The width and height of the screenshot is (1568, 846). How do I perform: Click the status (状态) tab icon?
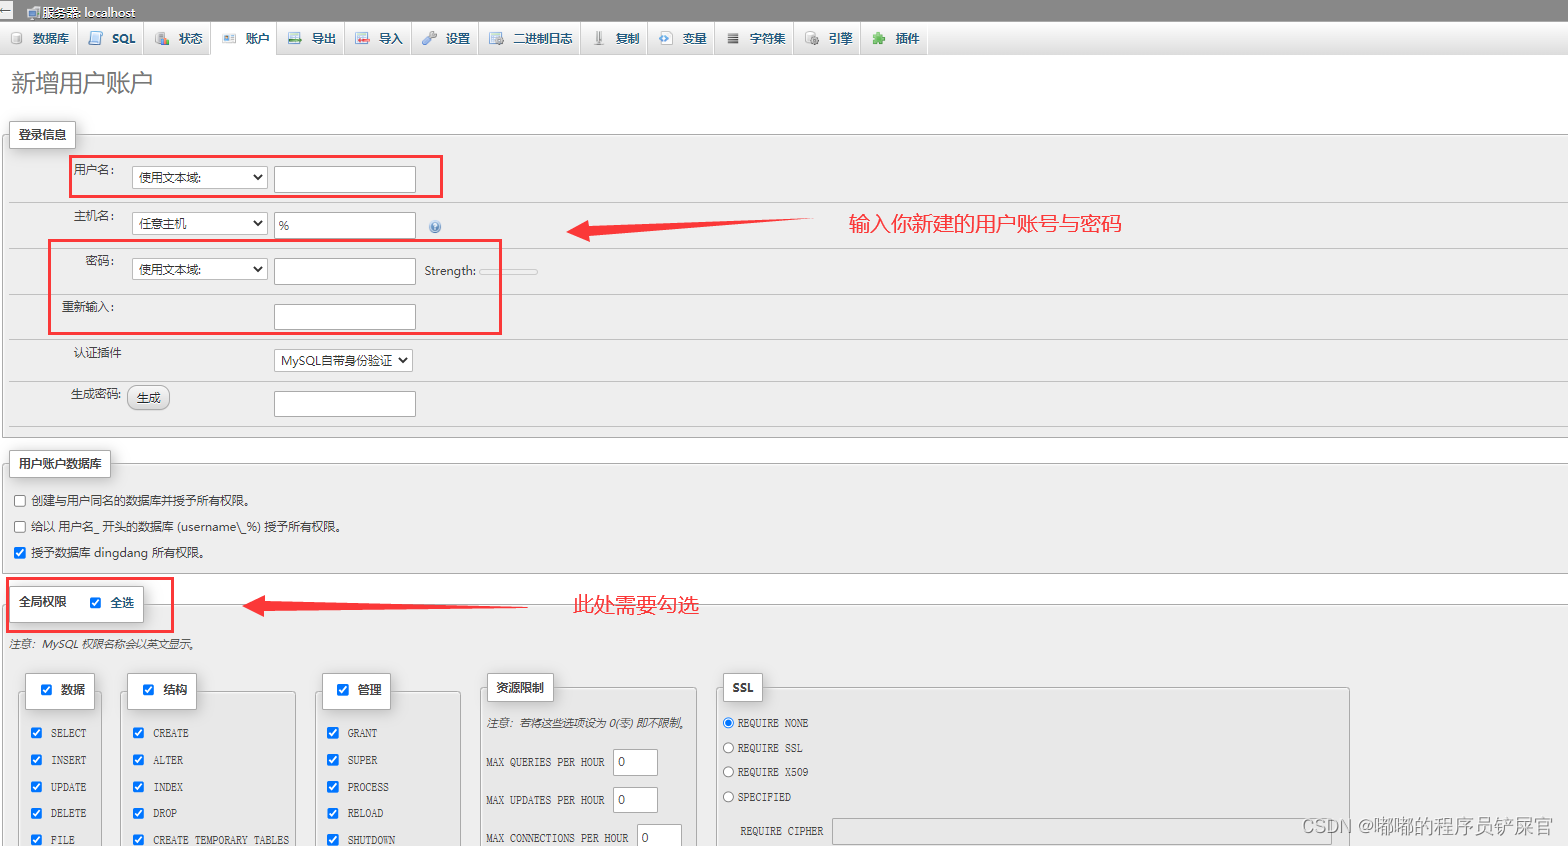[162, 38]
